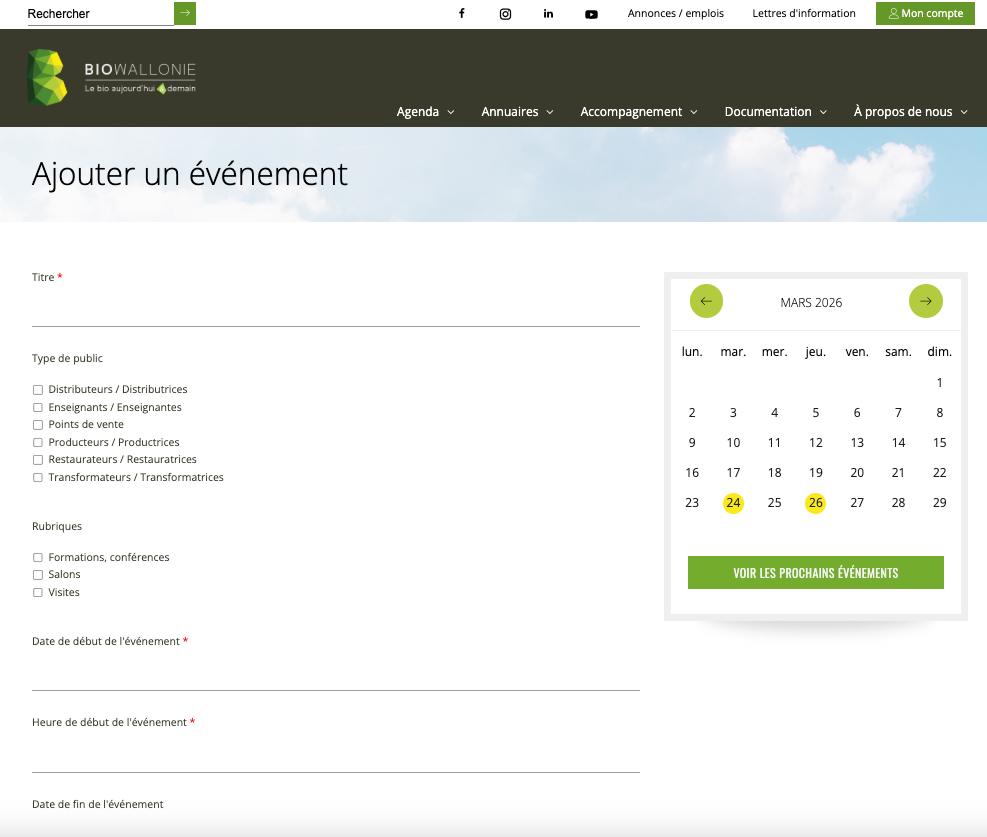Screen dimensions: 987x837
Task: Go to previous month in calendar
Action: (x=706, y=301)
